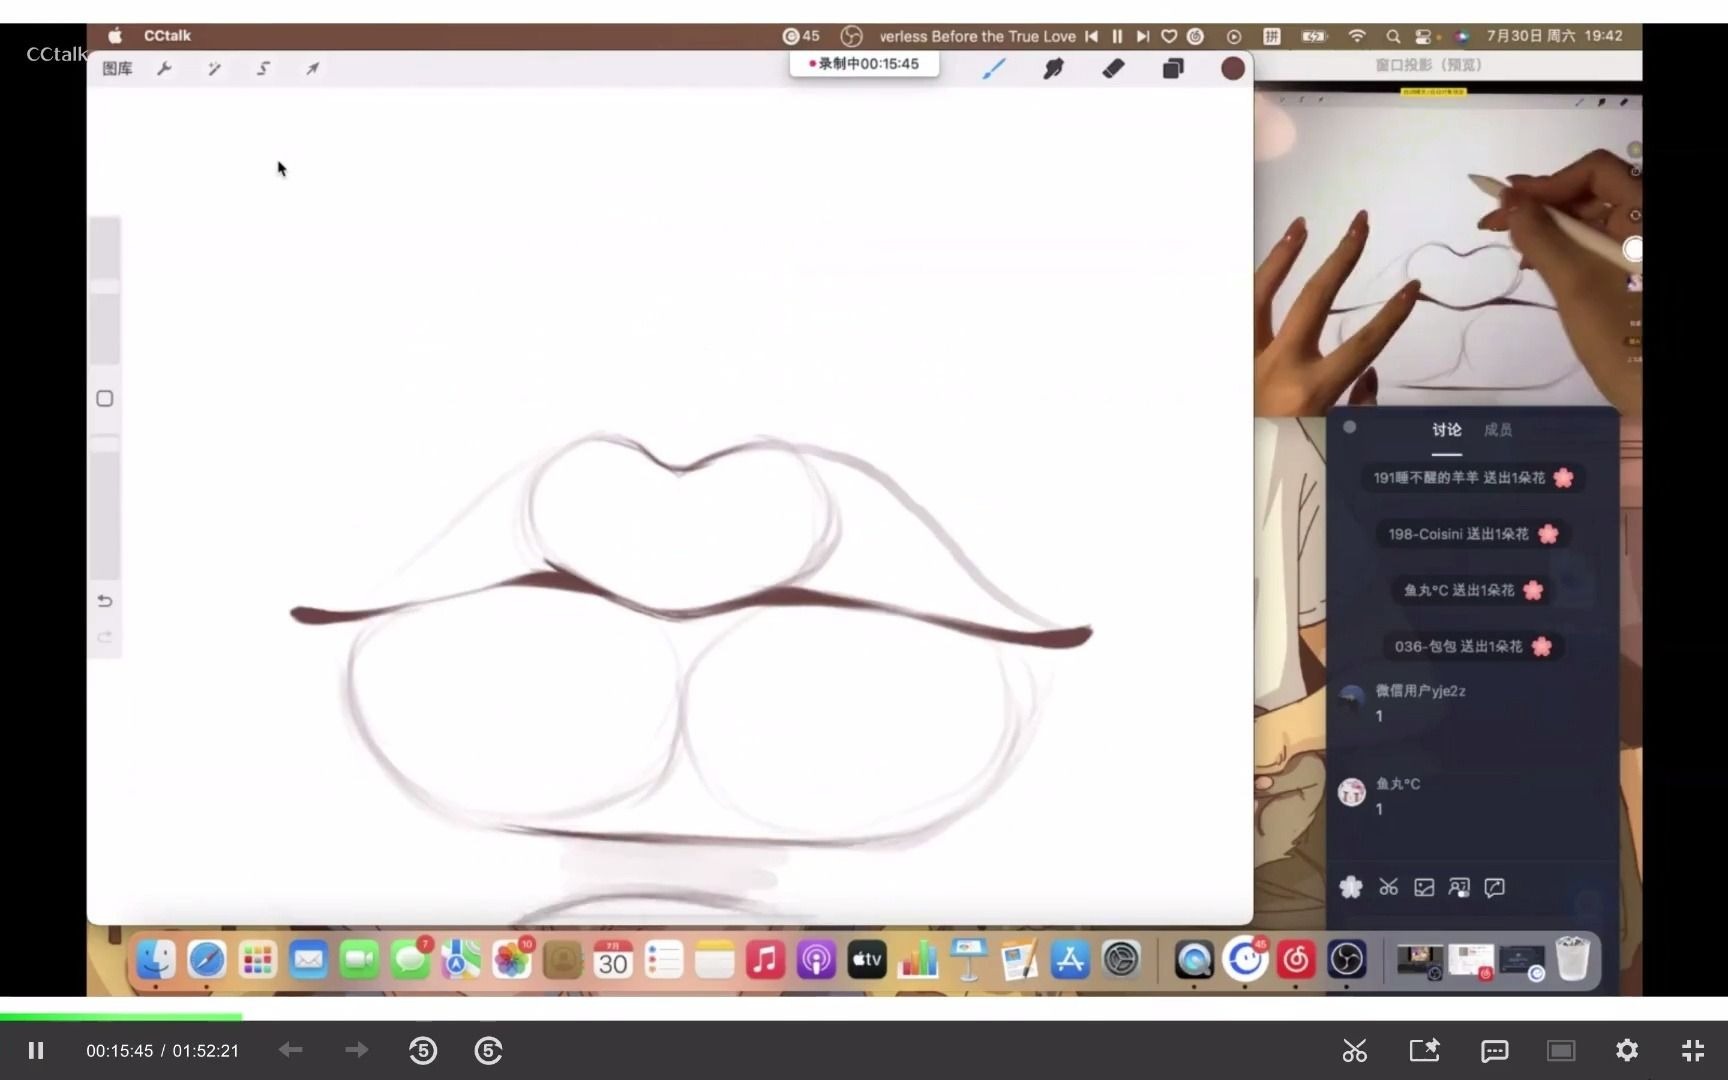Click the scissors screenshot icon in chat toolbar
Image resolution: width=1728 pixels, height=1080 pixels.
point(1388,887)
